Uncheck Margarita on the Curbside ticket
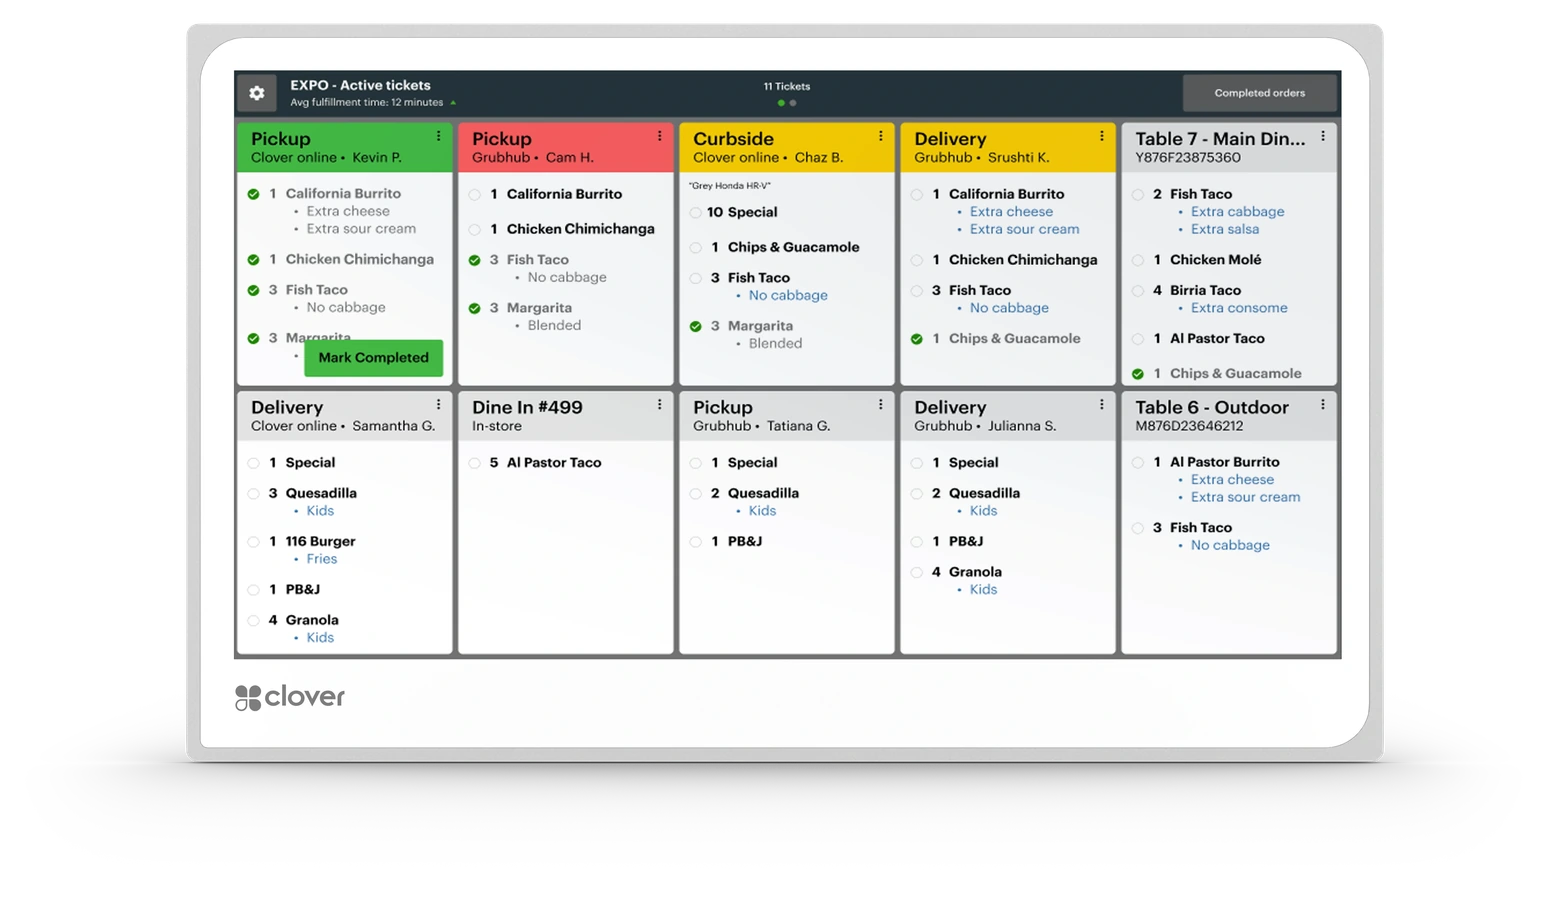Image resolution: width=1548 pixels, height=902 pixels. point(696,327)
